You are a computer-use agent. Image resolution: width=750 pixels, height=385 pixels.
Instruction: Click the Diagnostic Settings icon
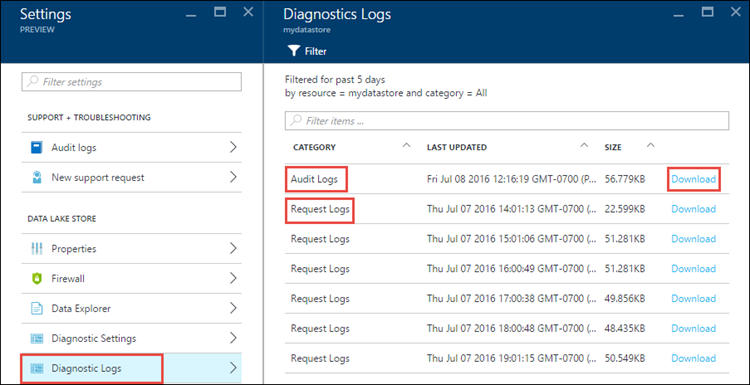[37, 339]
